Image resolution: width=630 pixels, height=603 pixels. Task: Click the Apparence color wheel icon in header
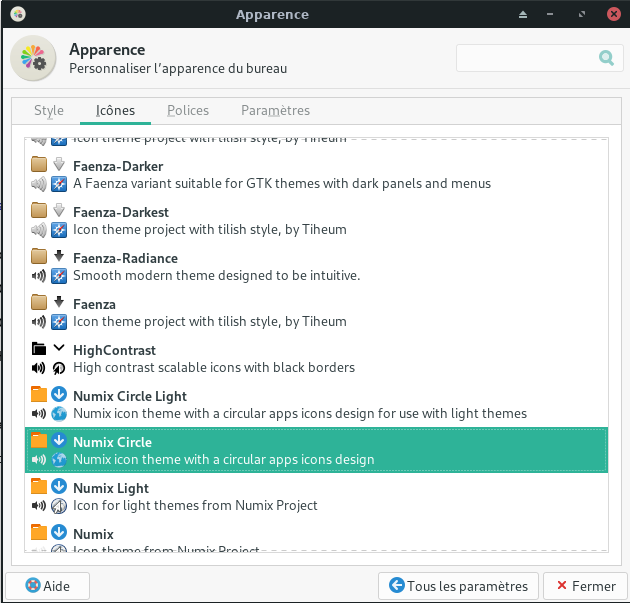33,59
